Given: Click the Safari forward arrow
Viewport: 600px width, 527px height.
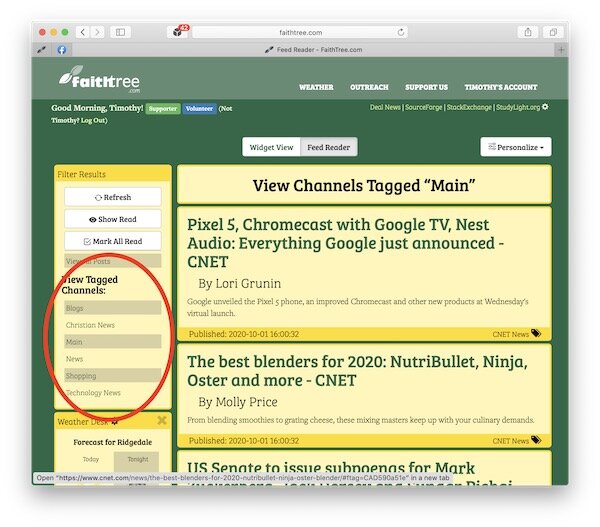Looking at the screenshot, I should click(x=97, y=32).
